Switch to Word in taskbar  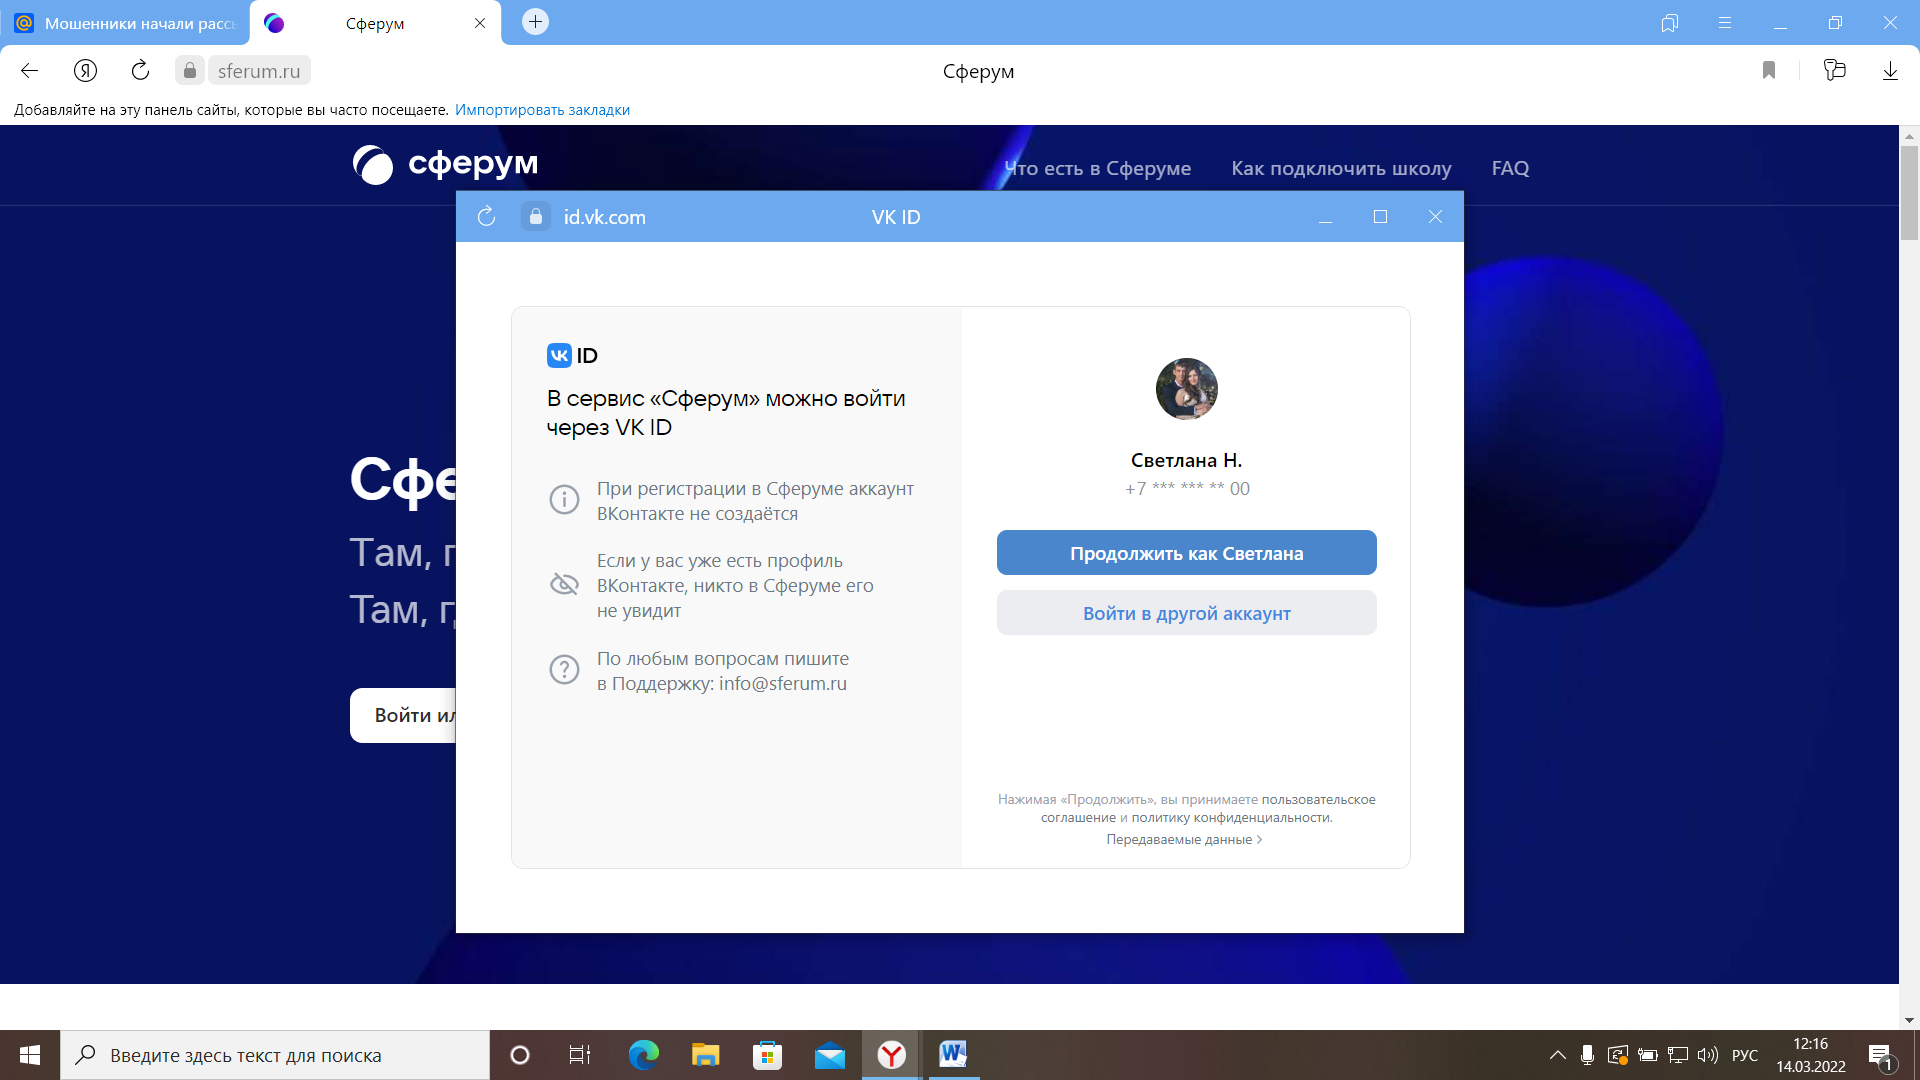[953, 1054]
